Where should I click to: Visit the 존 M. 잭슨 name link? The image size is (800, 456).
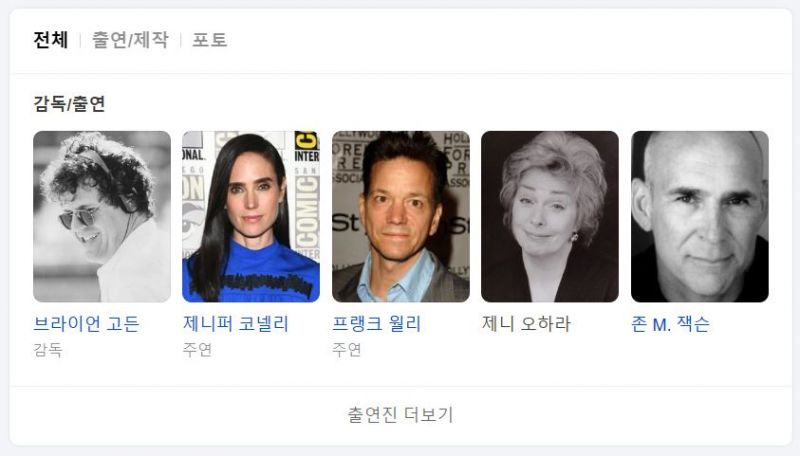670,324
